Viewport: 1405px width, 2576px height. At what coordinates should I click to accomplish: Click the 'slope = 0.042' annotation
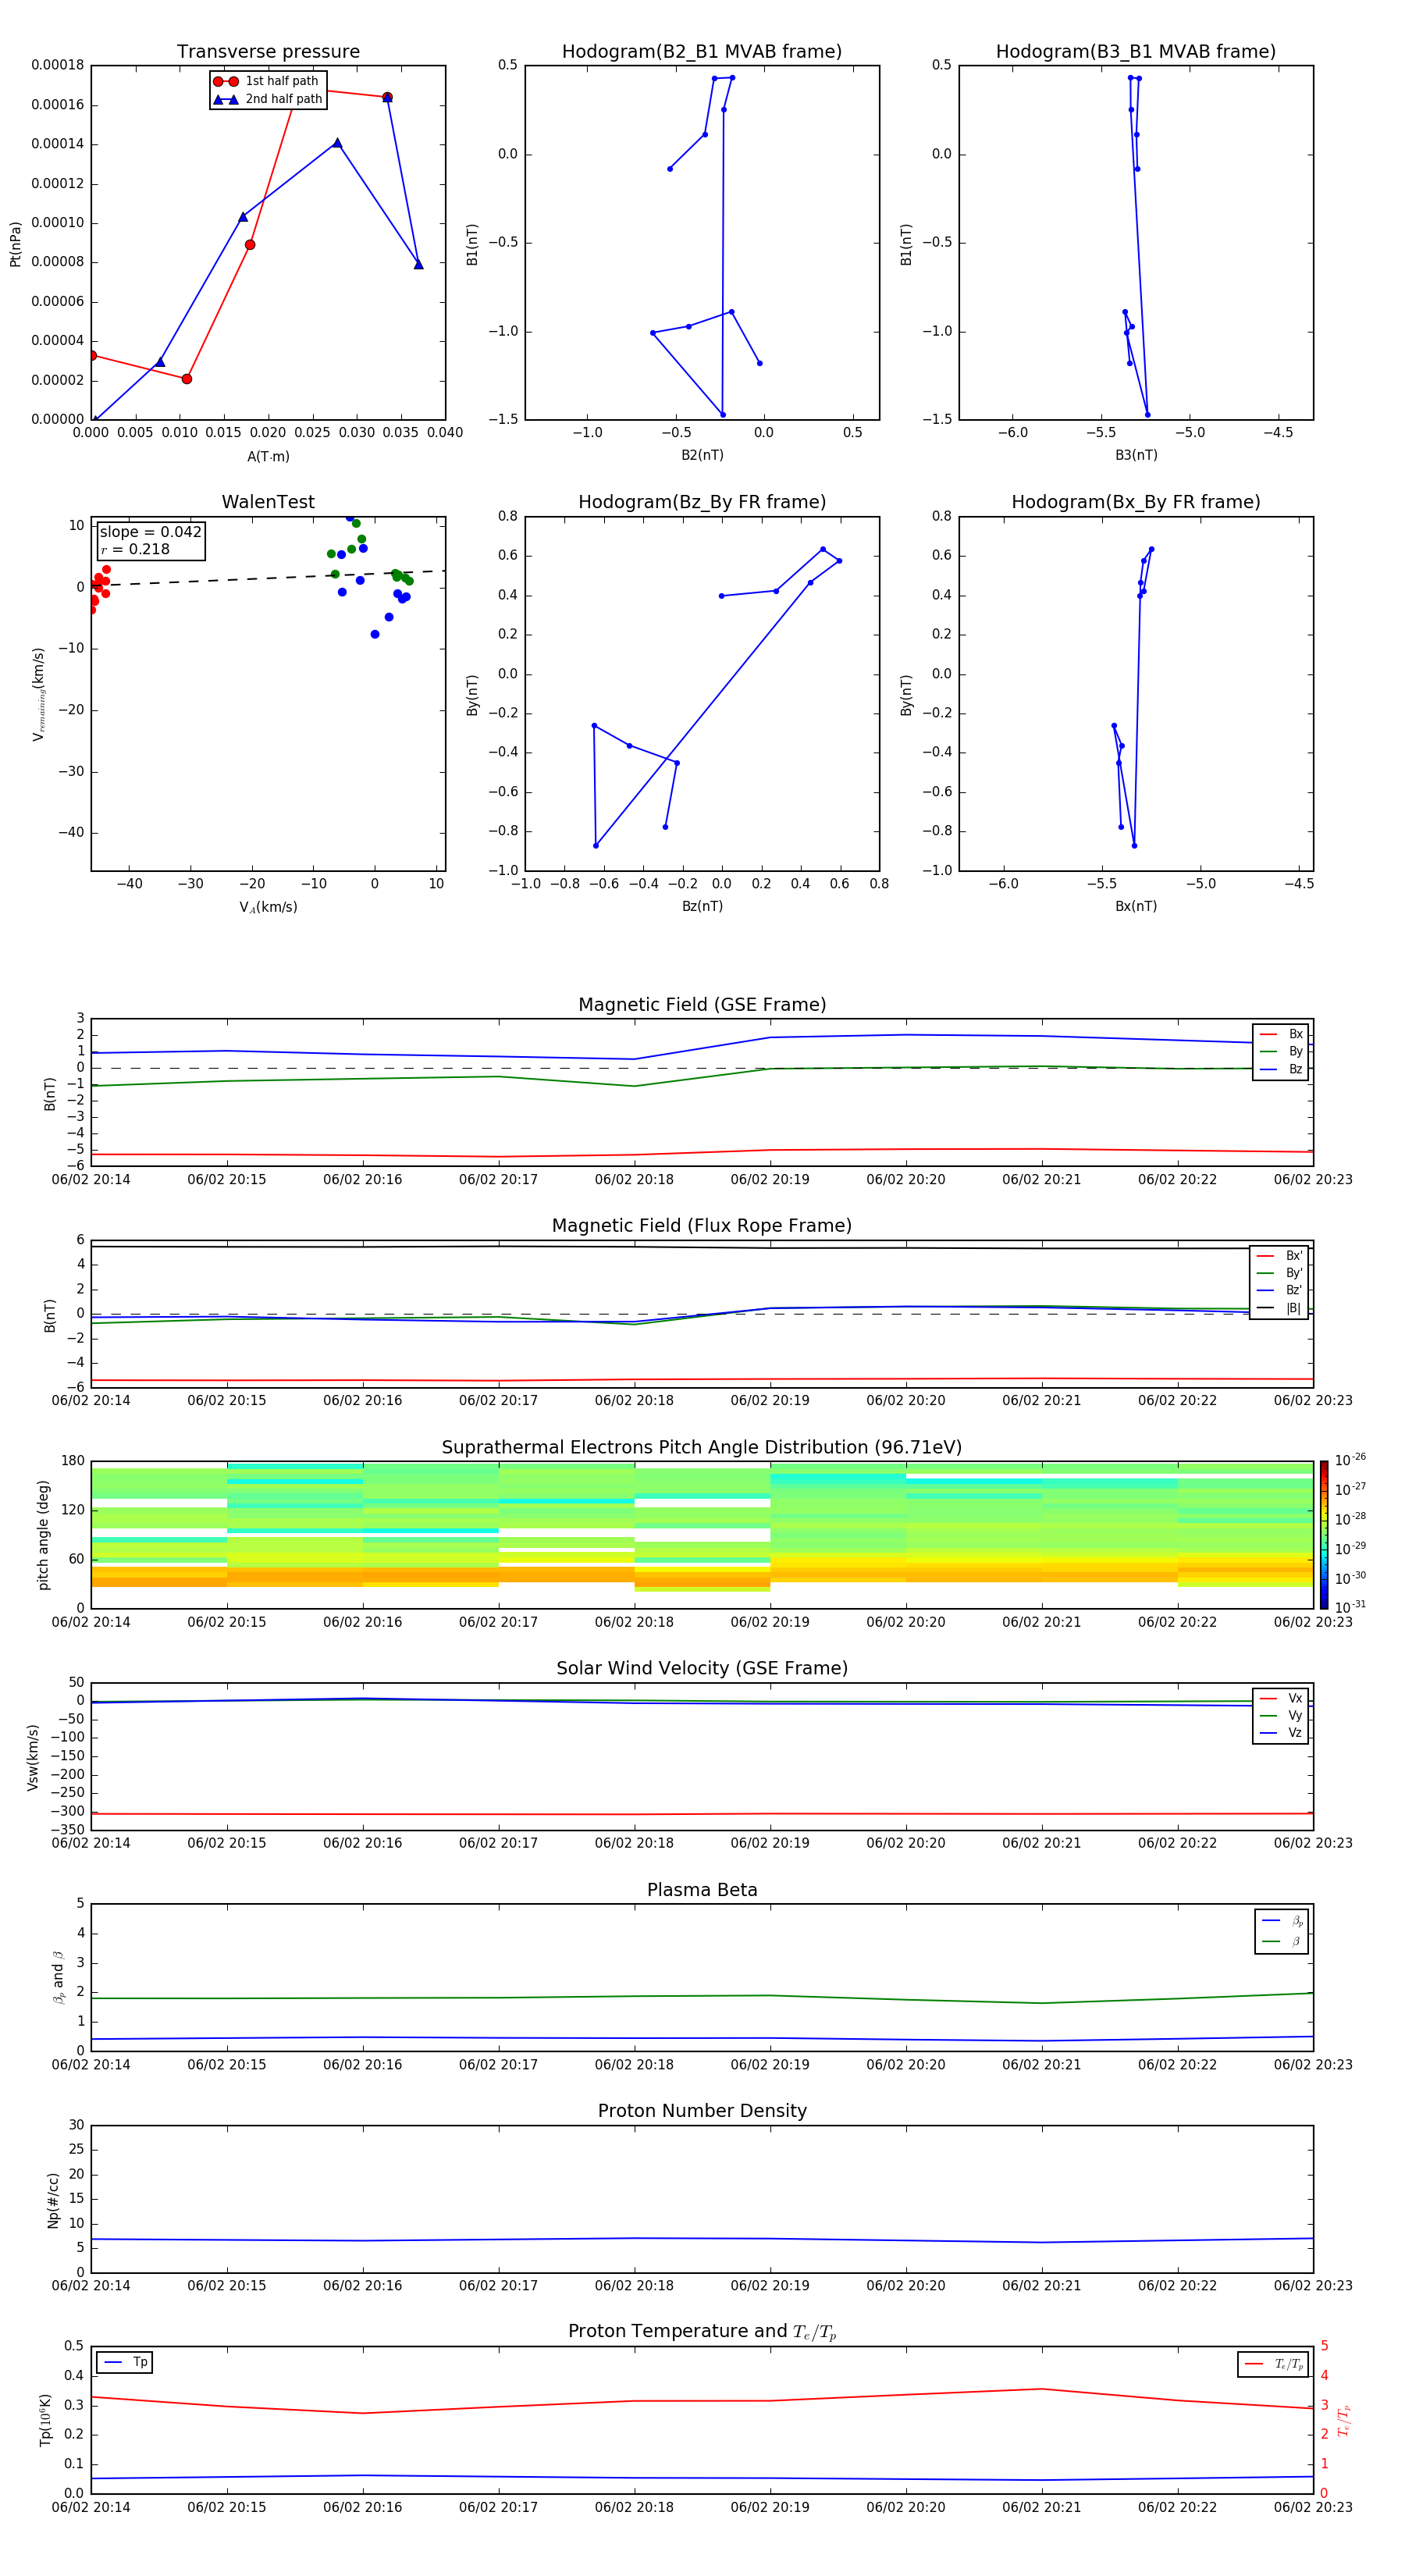[x=151, y=532]
